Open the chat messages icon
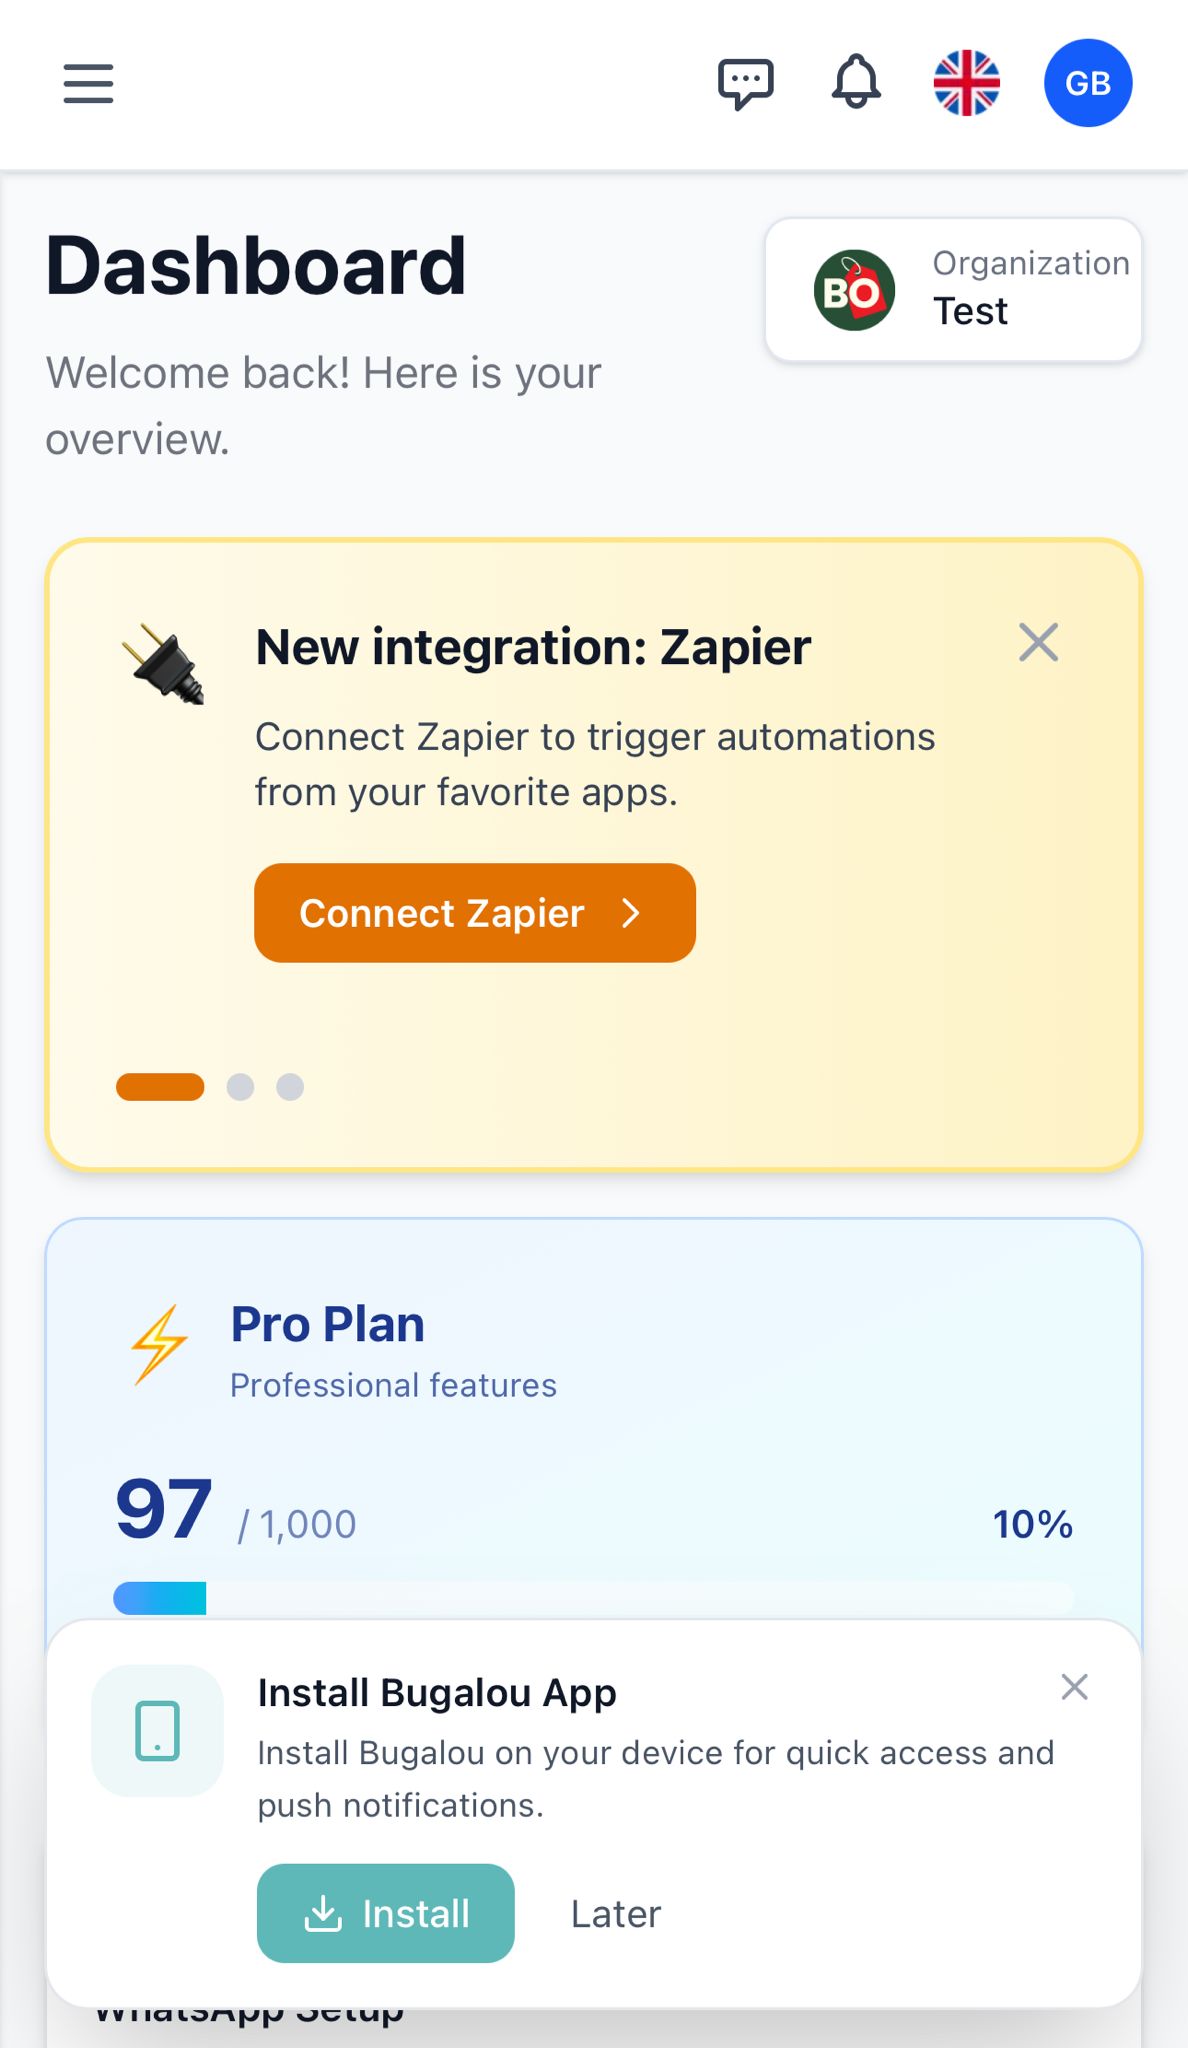Image resolution: width=1188 pixels, height=2048 pixels. click(x=746, y=83)
